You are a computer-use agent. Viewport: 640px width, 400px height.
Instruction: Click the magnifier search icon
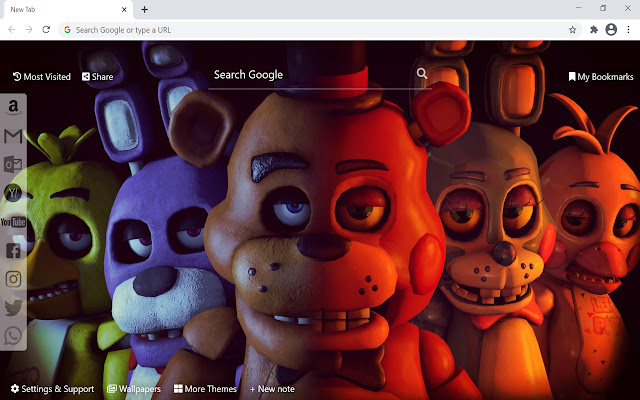(x=422, y=73)
